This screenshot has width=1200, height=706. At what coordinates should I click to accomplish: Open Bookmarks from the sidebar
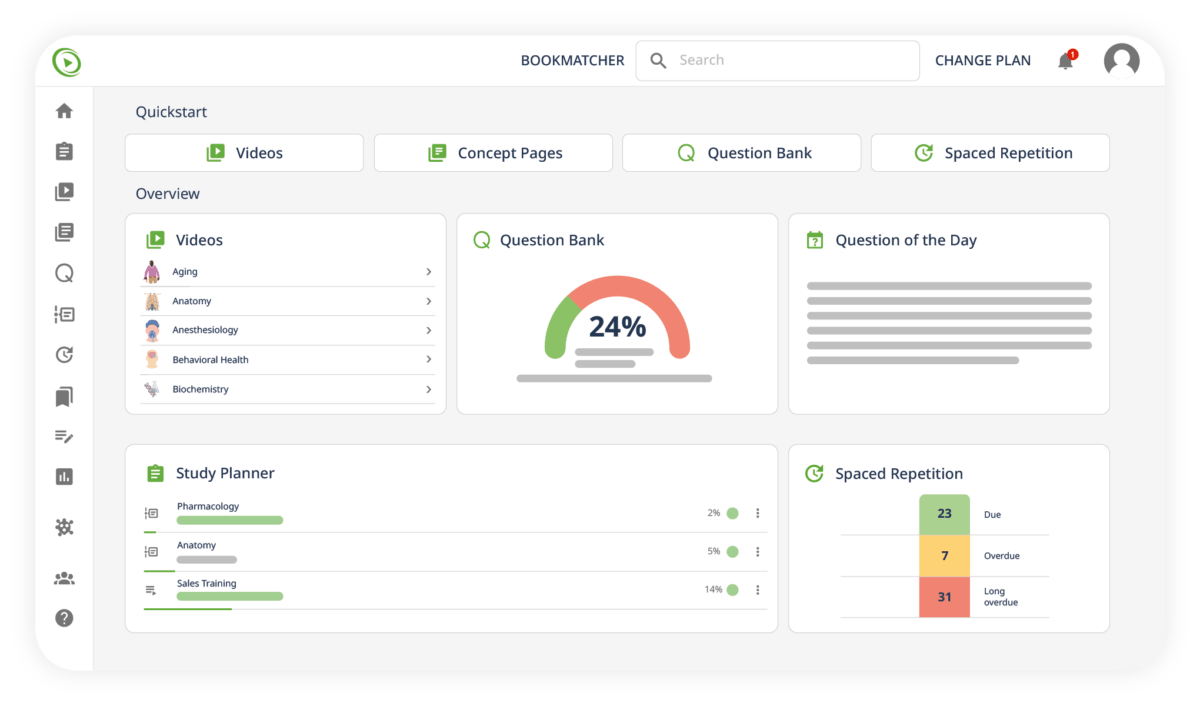click(64, 396)
